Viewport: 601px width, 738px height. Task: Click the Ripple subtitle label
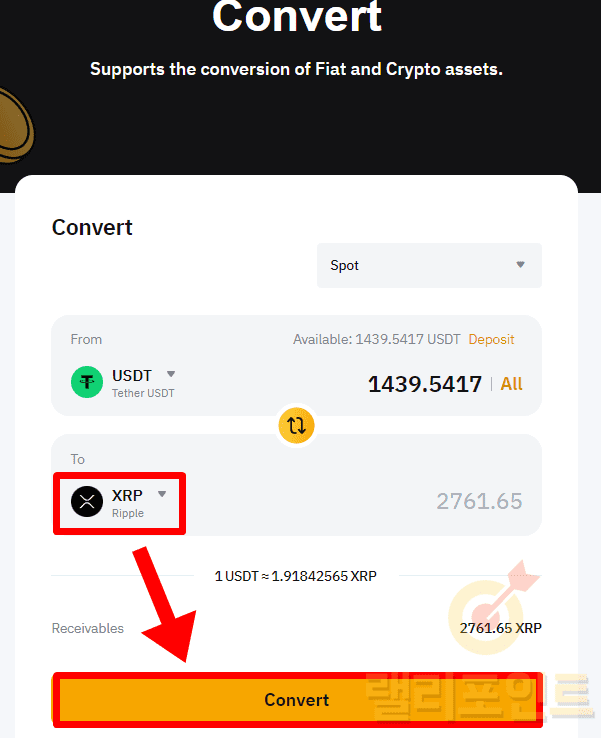pyautogui.click(x=128, y=513)
